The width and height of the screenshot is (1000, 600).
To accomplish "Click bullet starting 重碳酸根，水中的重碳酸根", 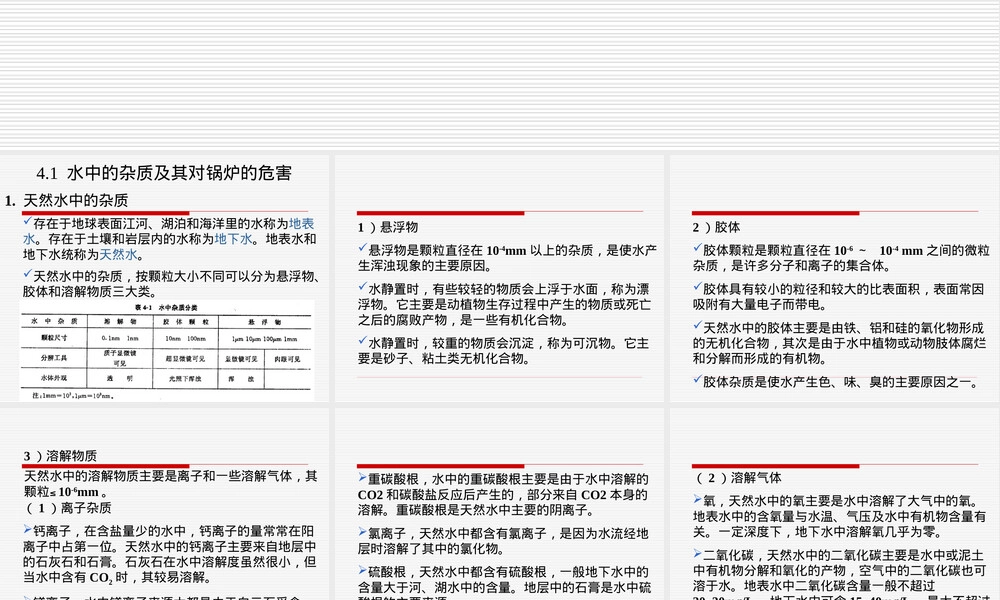I will point(503,494).
